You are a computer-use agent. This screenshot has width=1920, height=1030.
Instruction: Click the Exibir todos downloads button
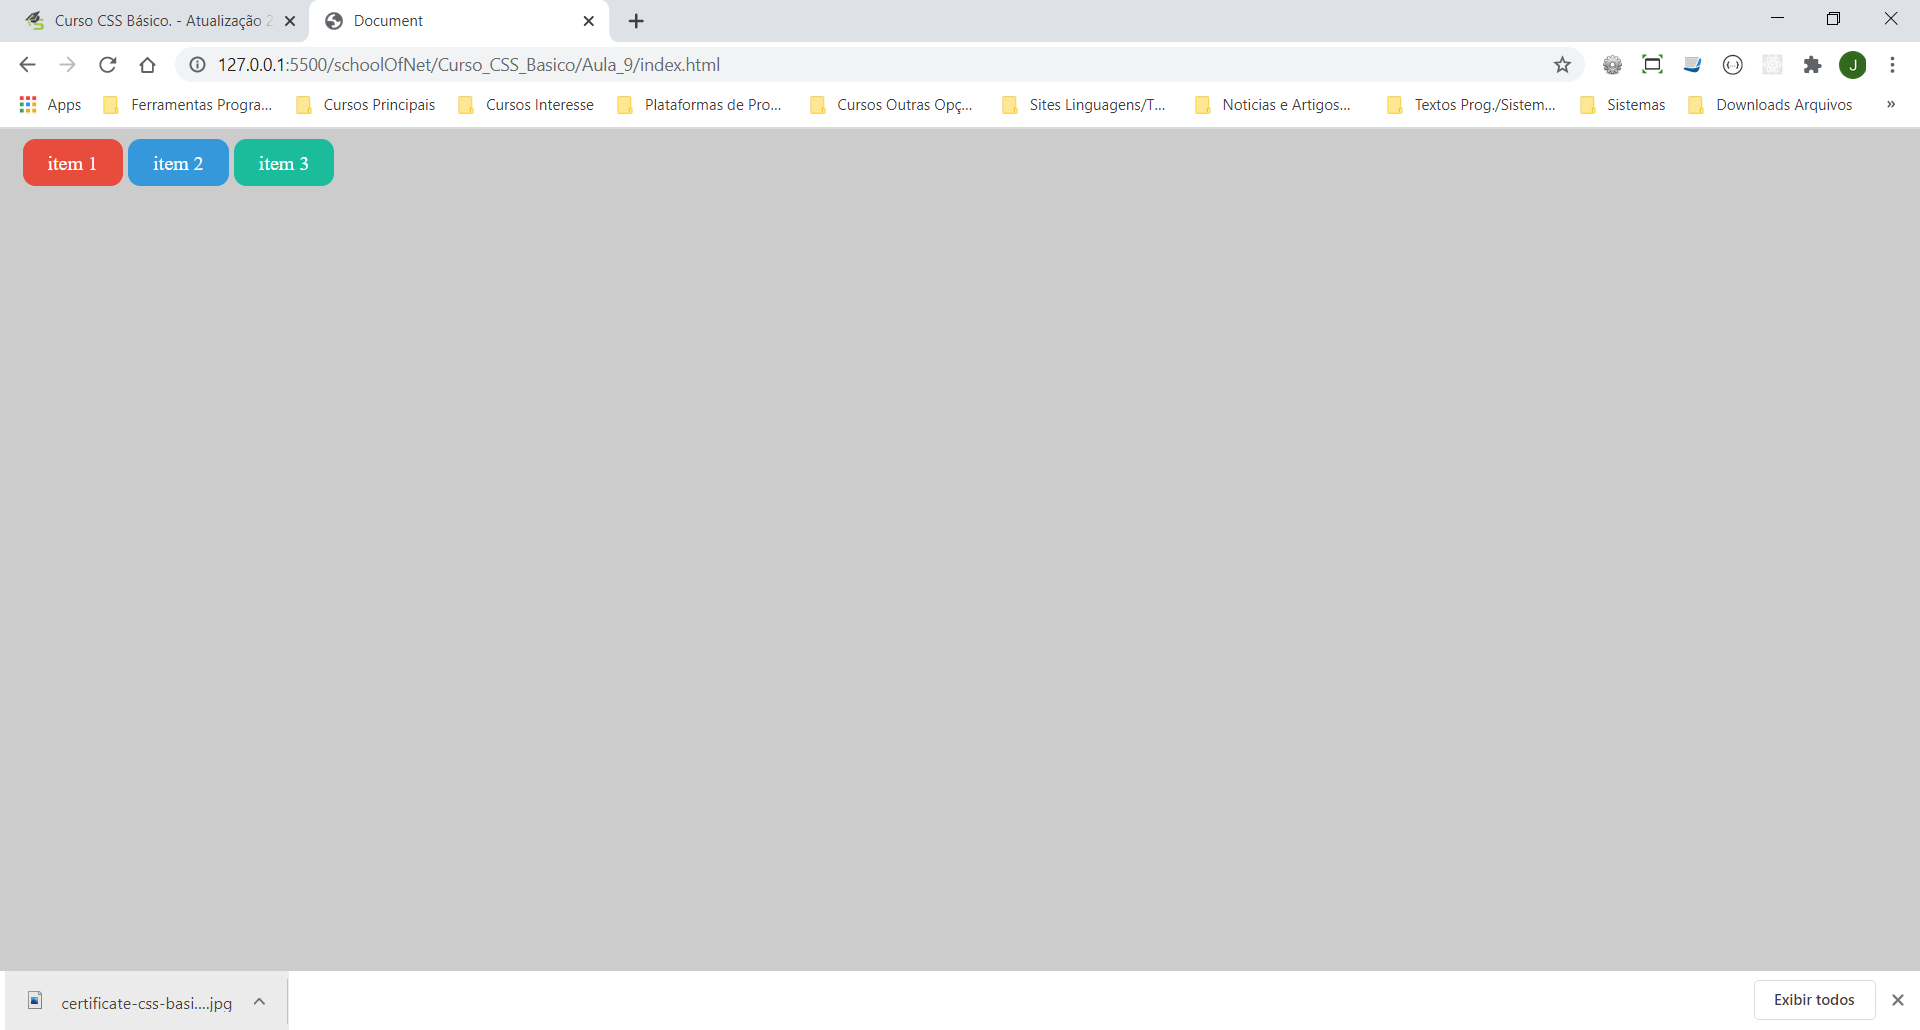1814,1000
